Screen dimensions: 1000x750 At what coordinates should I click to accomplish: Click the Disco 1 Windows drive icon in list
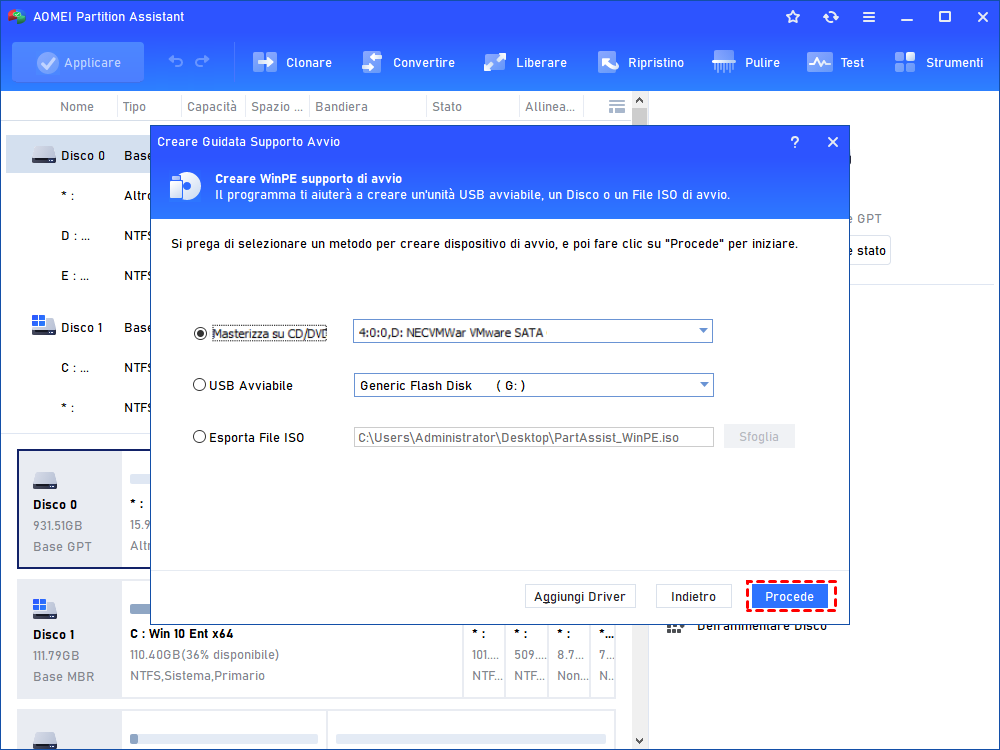pyautogui.click(x=43, y=325)
